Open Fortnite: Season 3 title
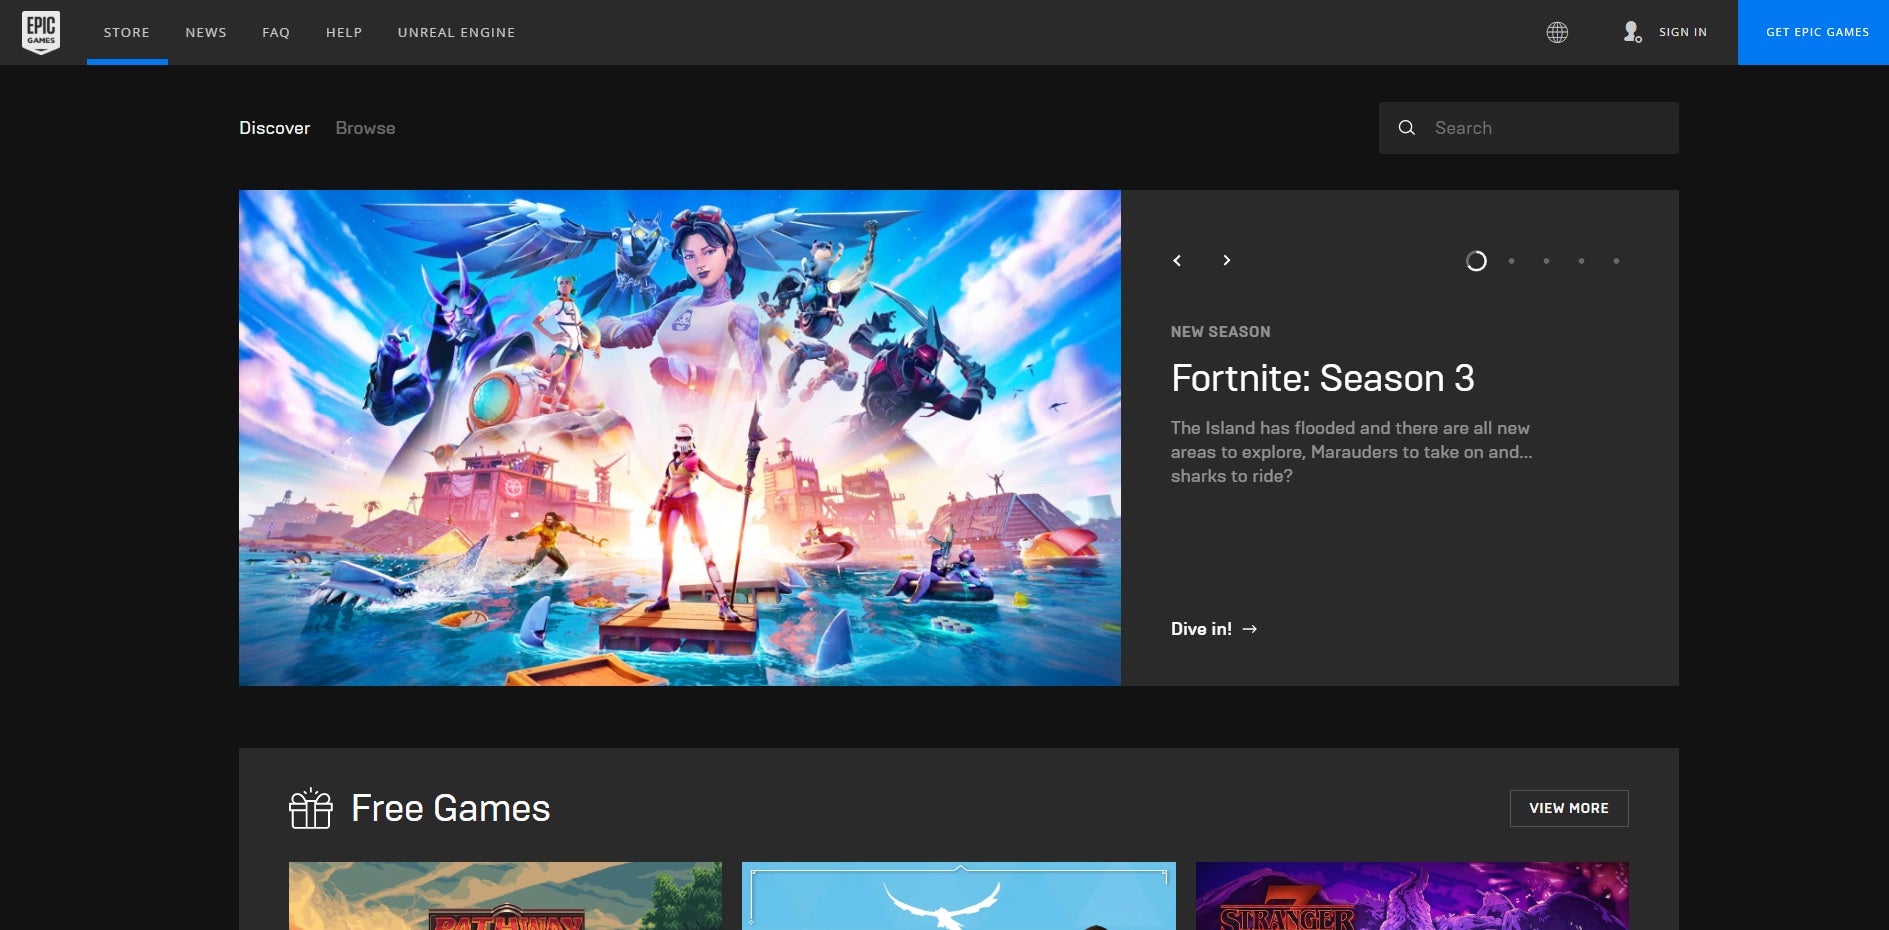This screenshot has height=930, width=1889. 1322,378
